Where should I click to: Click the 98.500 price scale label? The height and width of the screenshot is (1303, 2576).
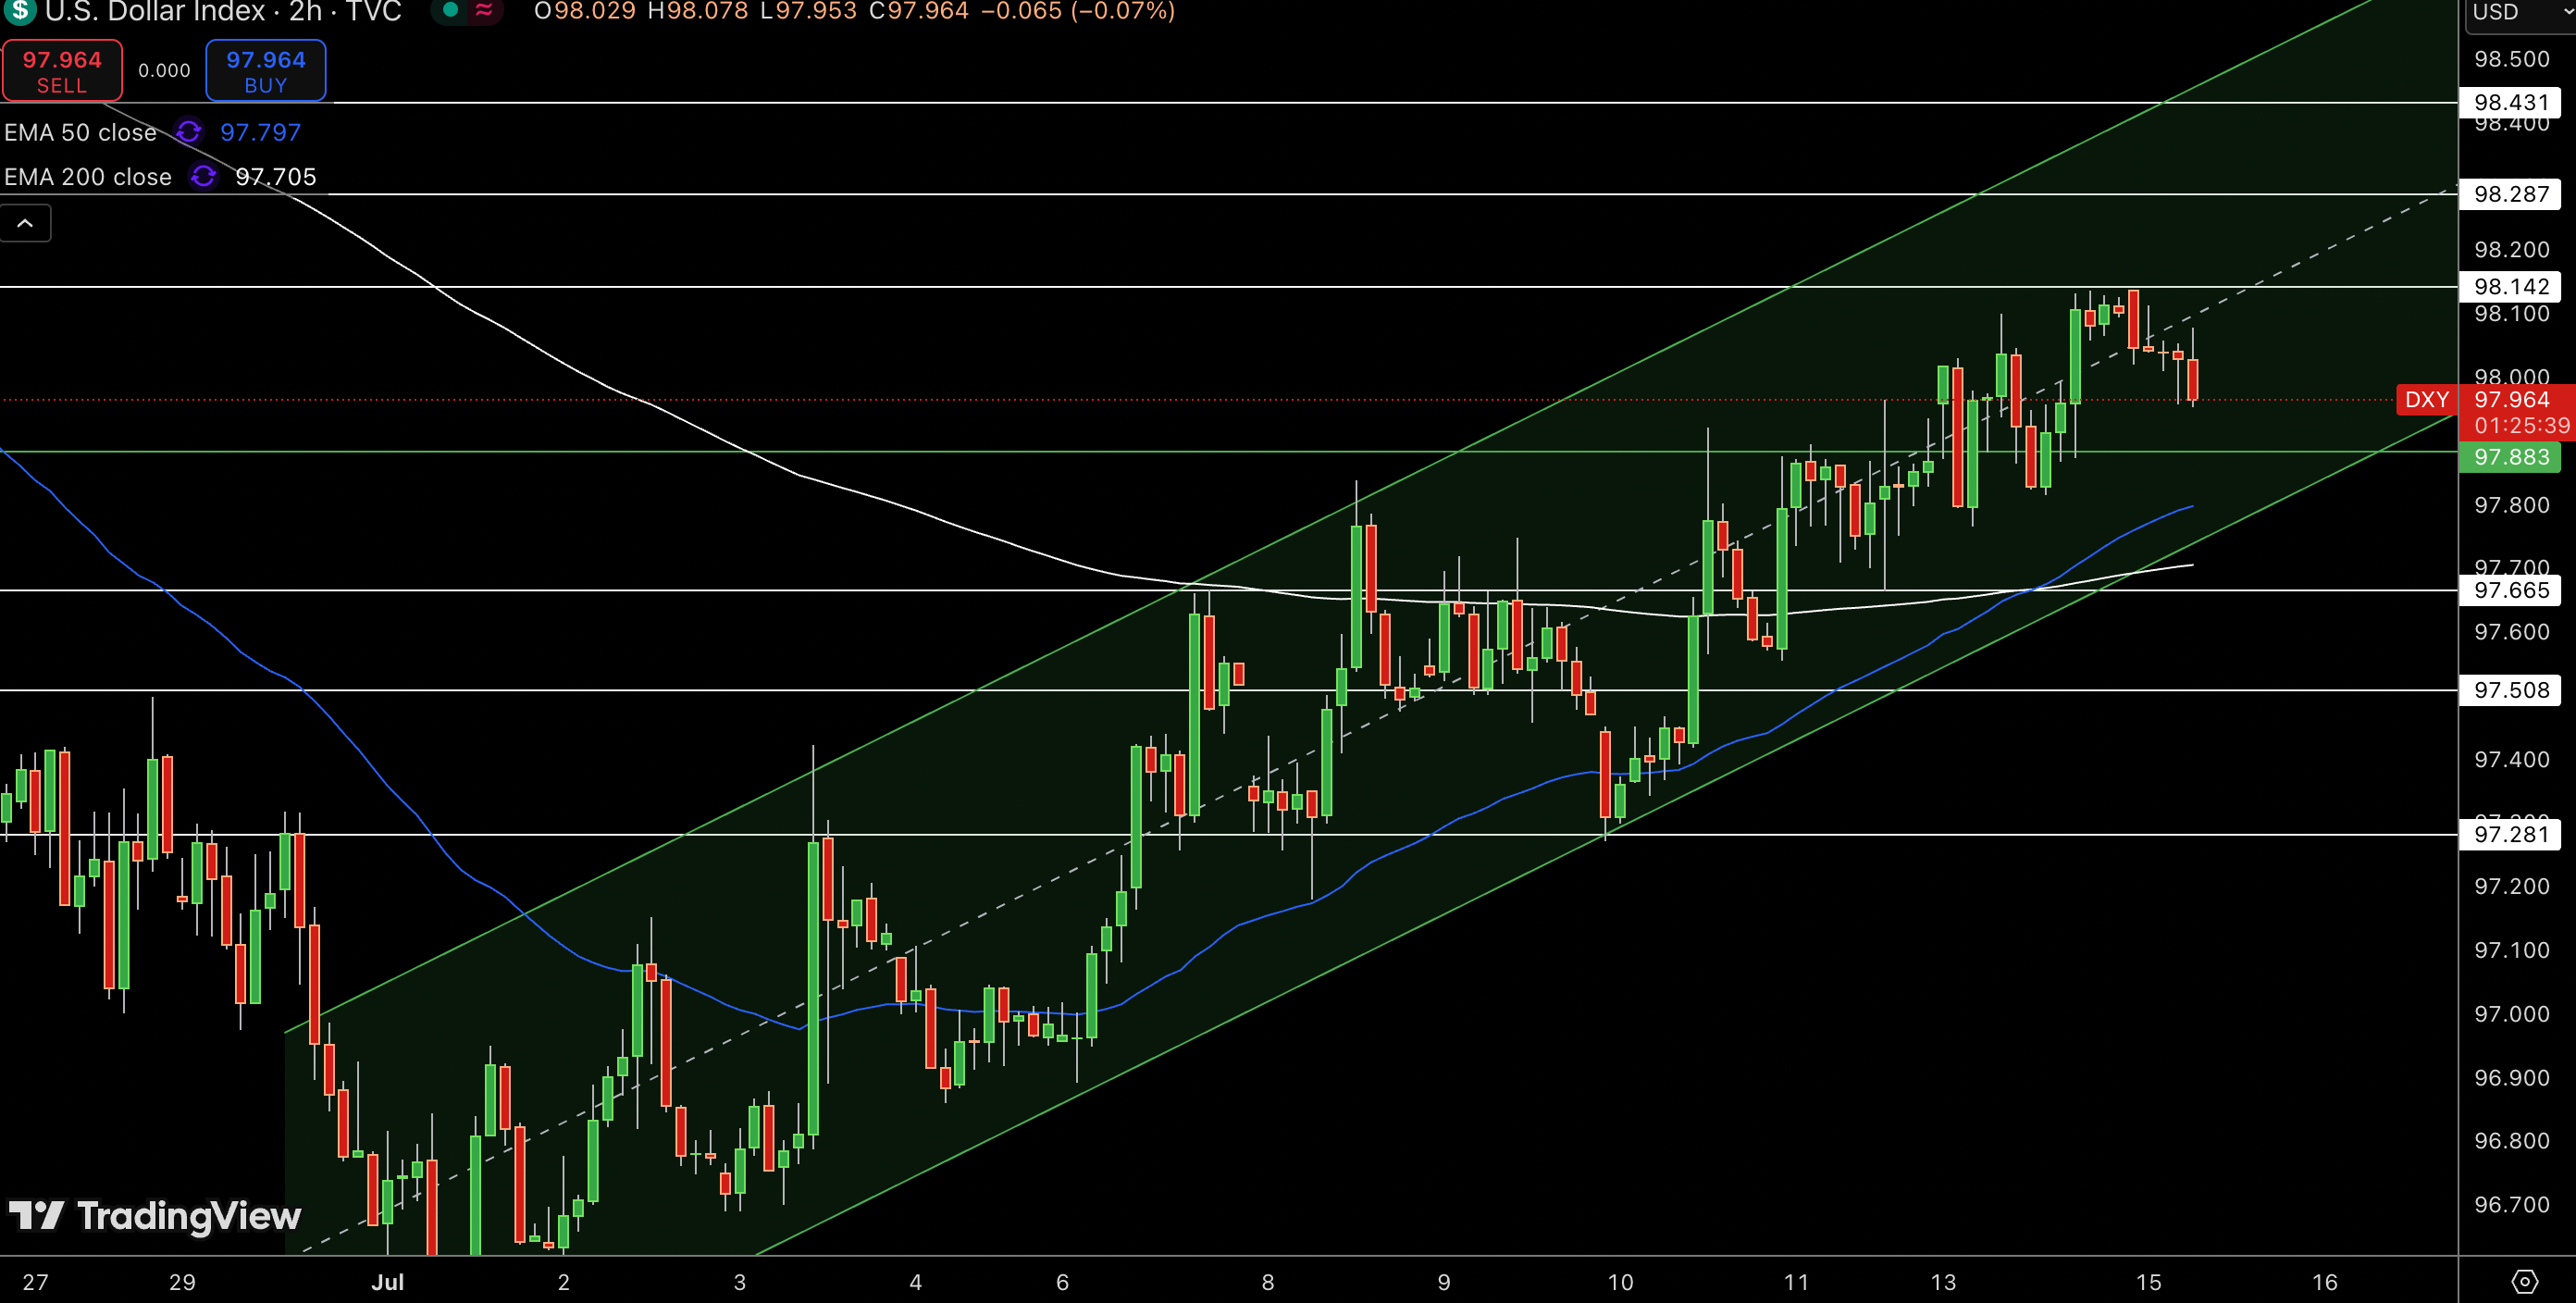[2511, 59]
